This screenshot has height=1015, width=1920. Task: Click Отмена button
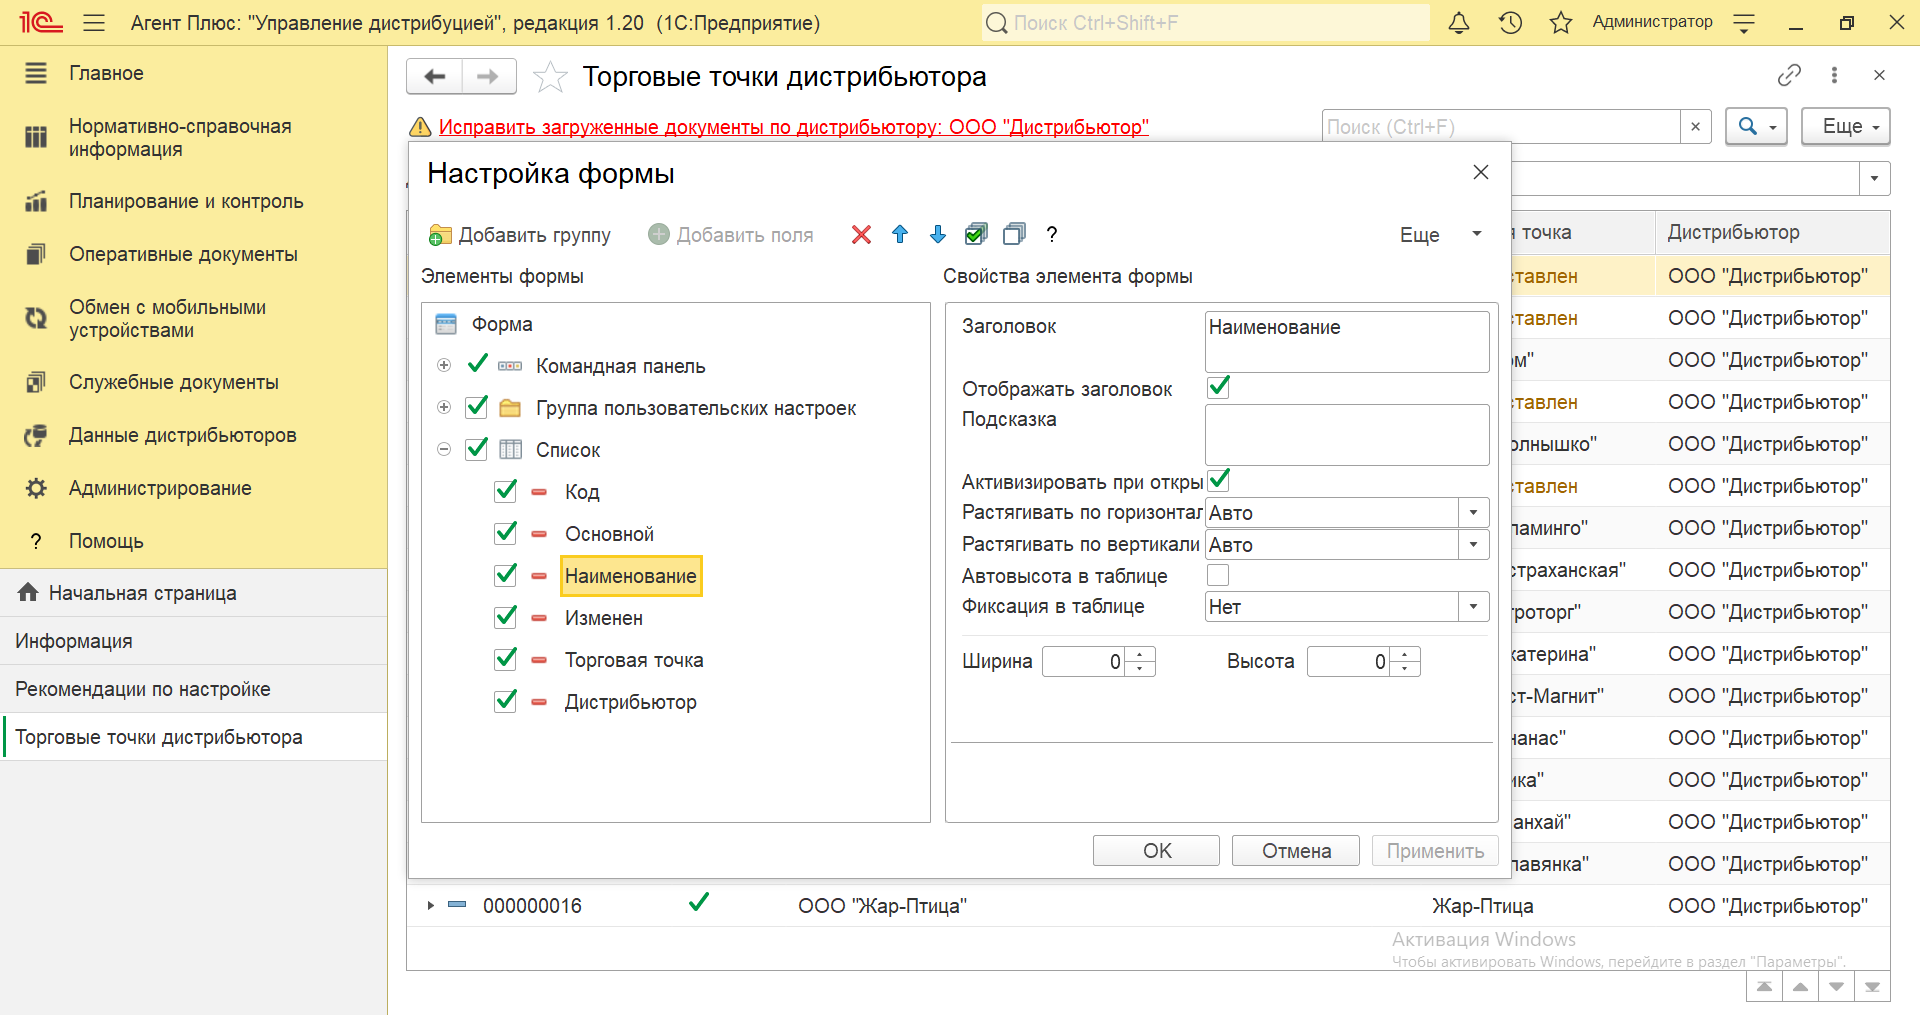(1296, 850)
